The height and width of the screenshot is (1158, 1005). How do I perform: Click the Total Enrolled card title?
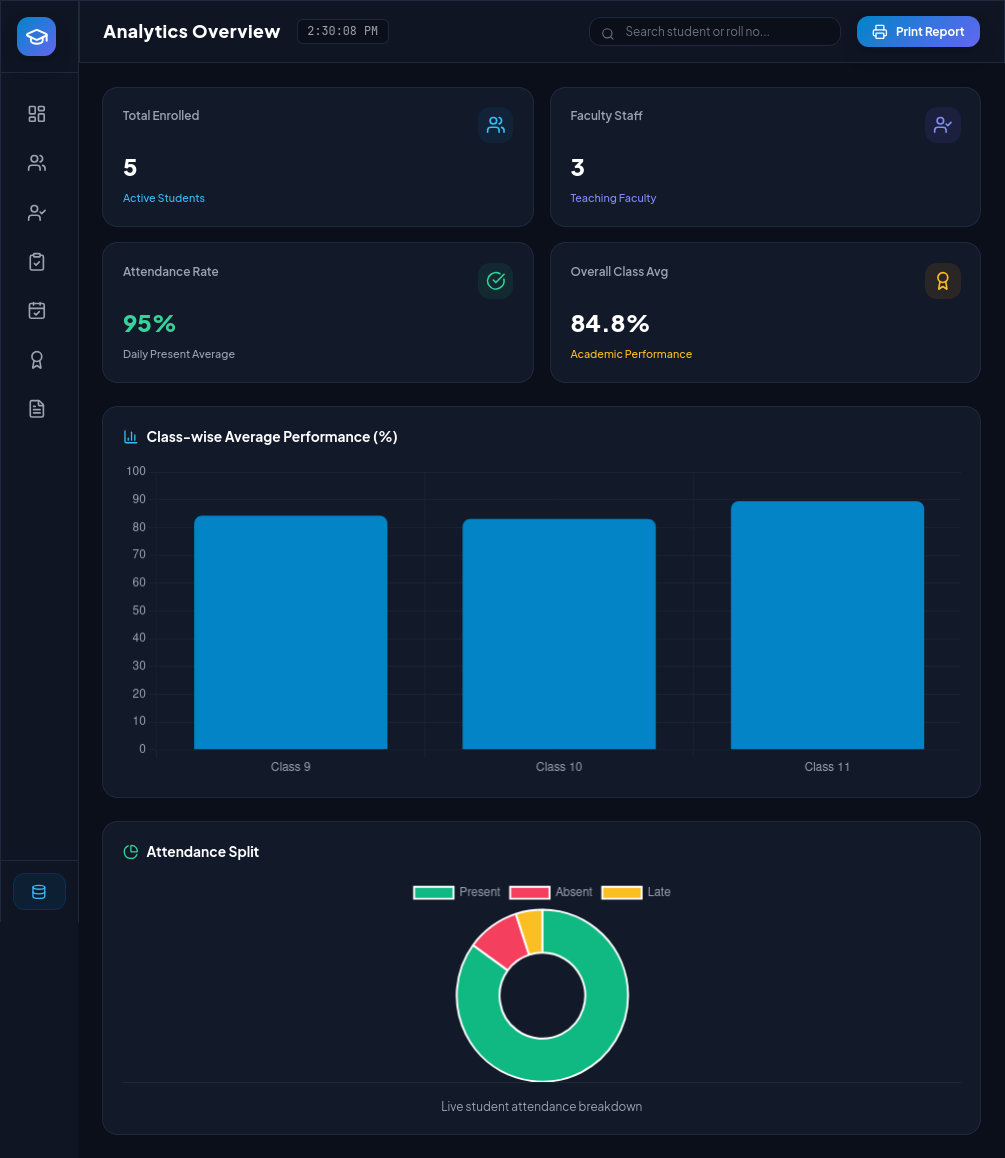click(161, 115)
